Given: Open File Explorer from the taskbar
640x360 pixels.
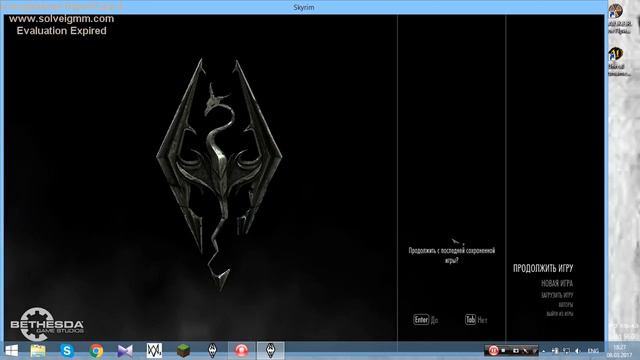Looking at the screenshot, I should tap(38, 351).
